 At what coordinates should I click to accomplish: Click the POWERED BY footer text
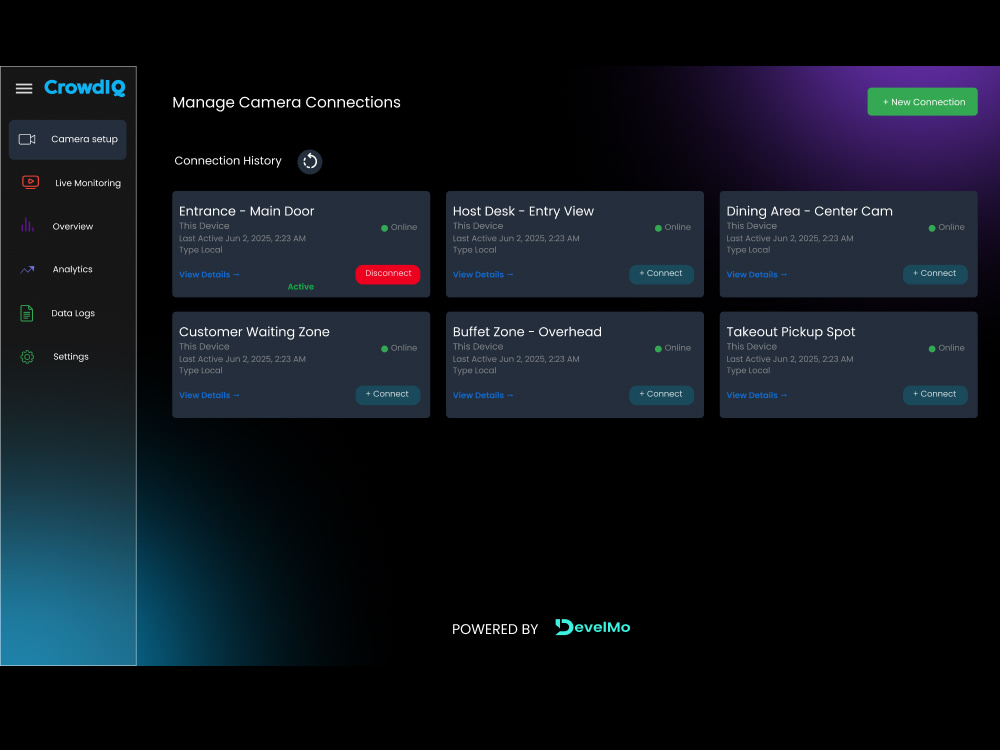pos(495,629)
